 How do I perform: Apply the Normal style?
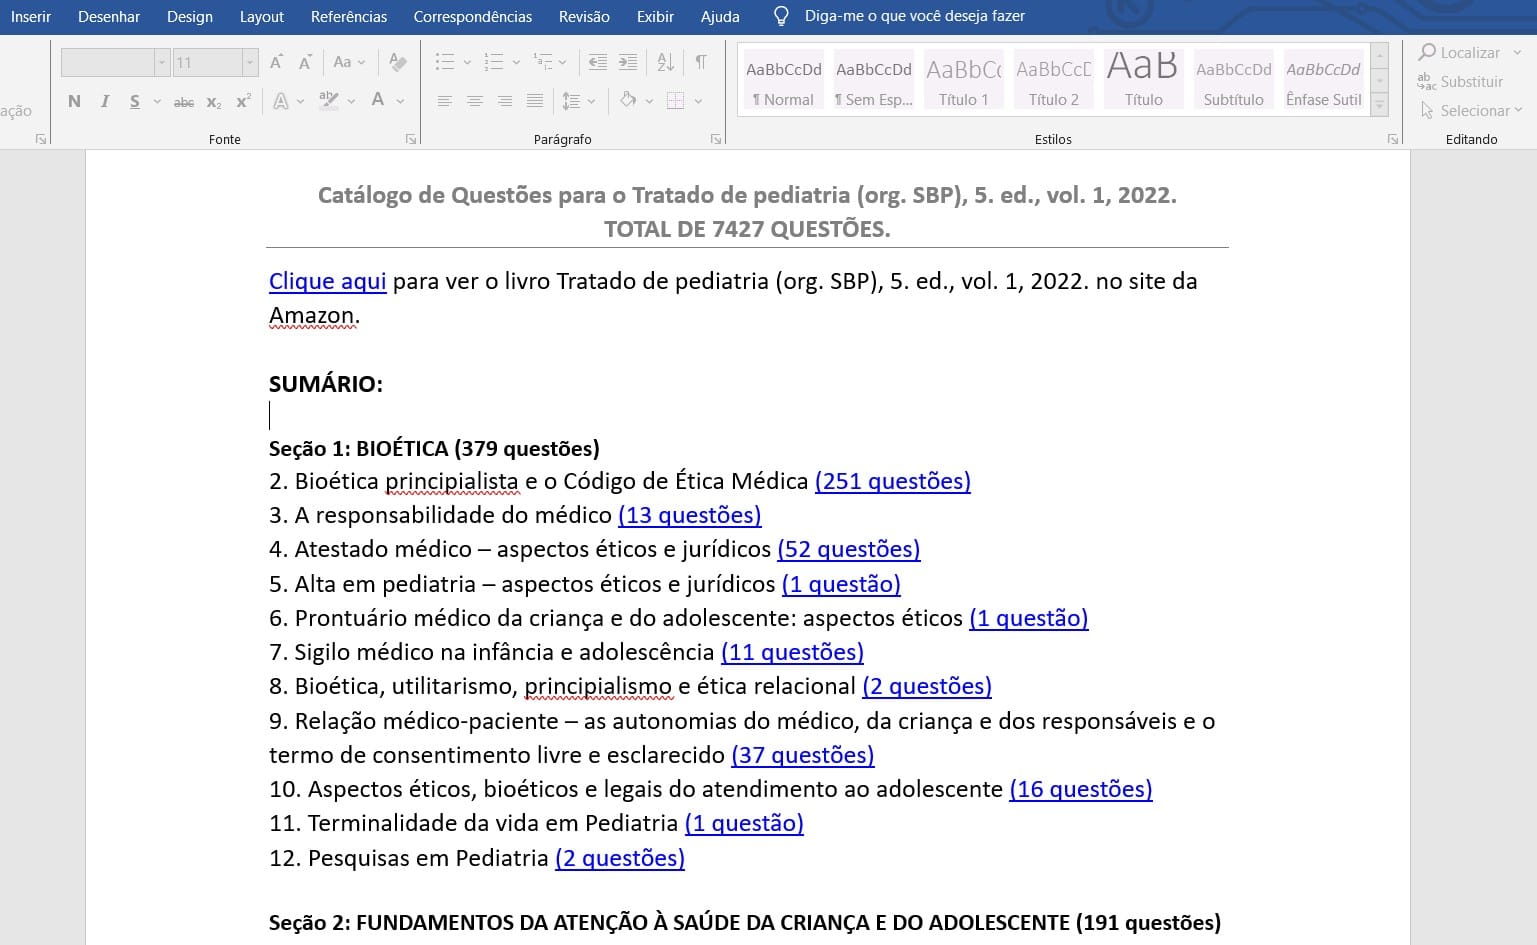tap(784, 79)
